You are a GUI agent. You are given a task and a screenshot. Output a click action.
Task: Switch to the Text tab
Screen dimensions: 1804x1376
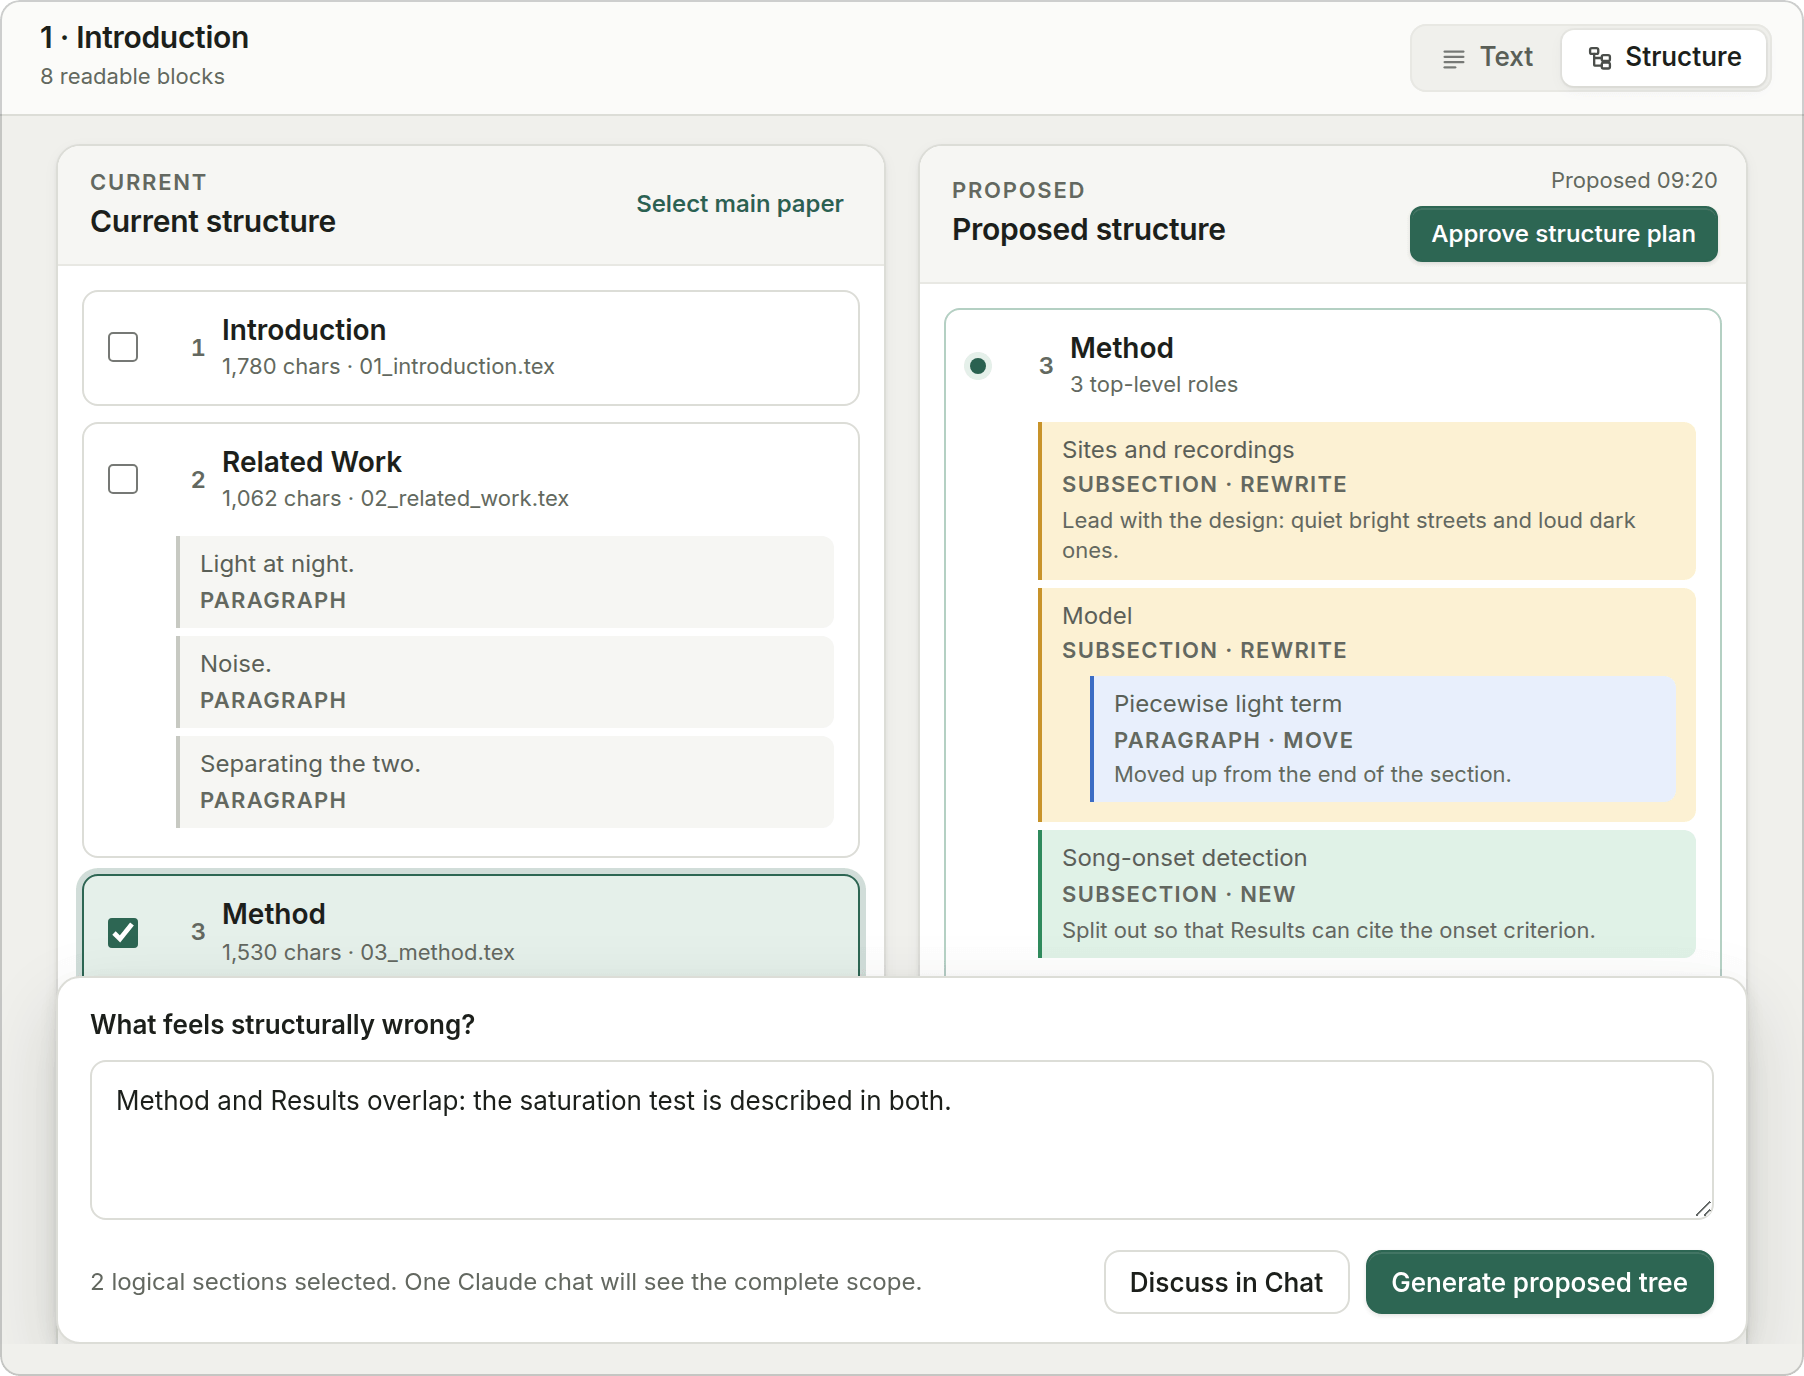[1487, 57]
